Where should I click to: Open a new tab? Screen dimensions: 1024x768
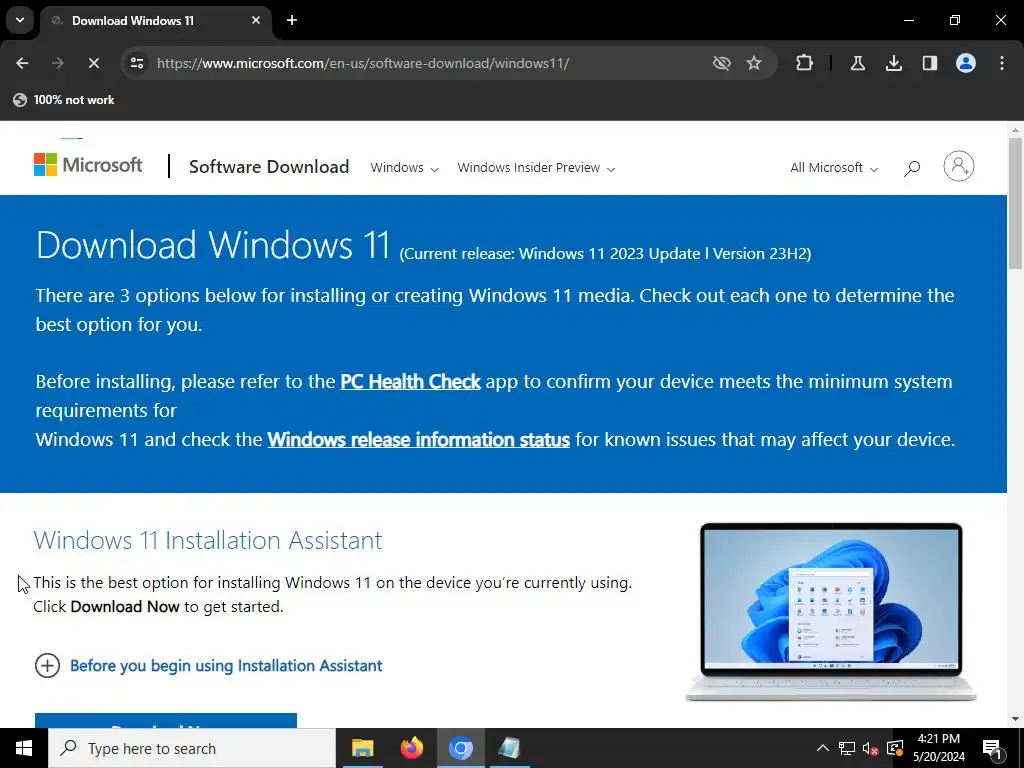click(x=292, y=20)
